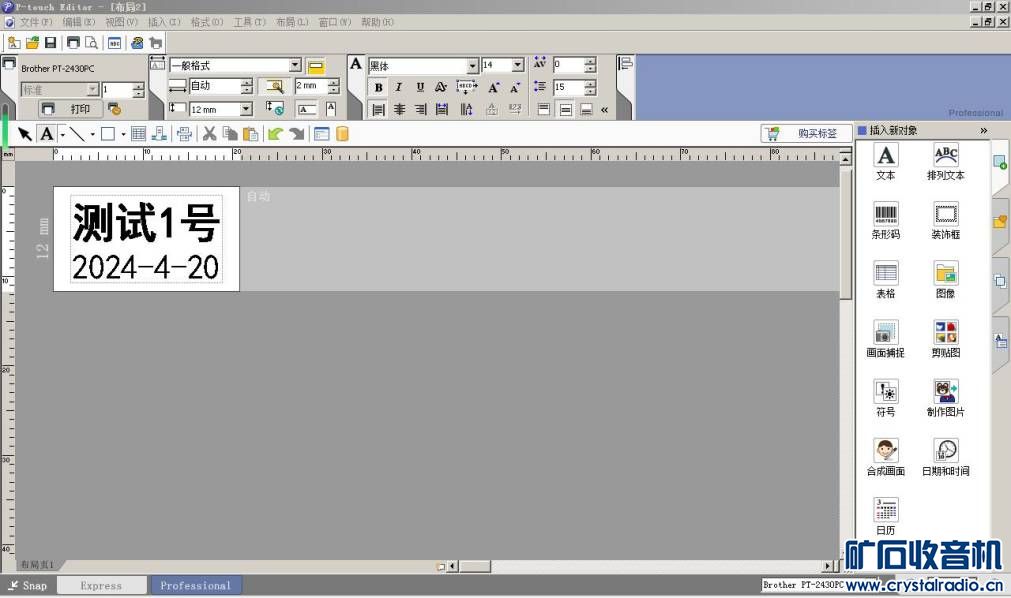The width and height of the screenshot is (1011, 598).
Task: Insert 日历 calendar object
Action: [885, 516]
